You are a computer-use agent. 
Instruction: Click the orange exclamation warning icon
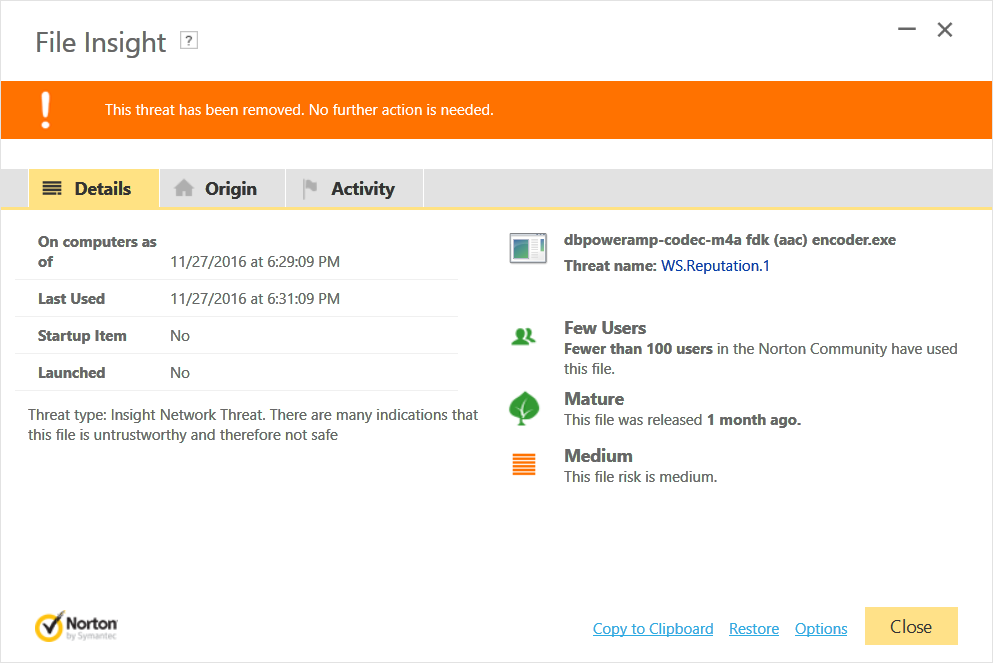(x=46, y=110)
